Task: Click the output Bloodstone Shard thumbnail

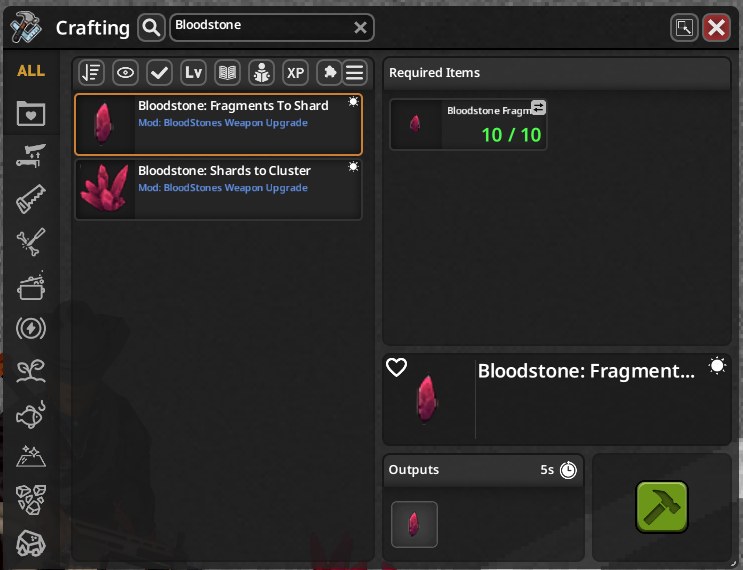Action: click(414, 524)
